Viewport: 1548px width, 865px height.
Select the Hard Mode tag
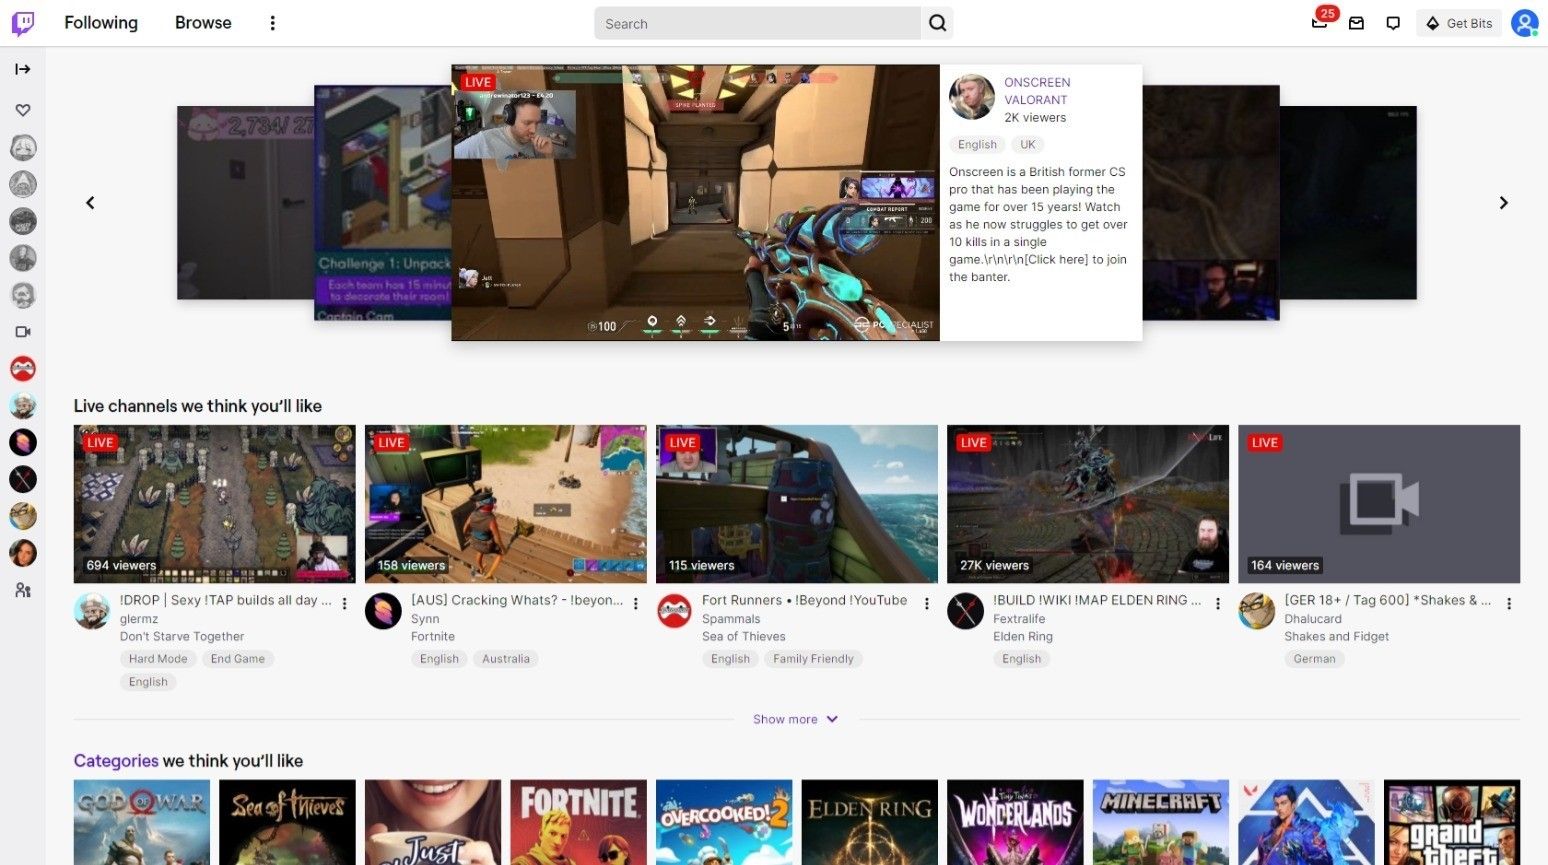click(x=158, y=659)
